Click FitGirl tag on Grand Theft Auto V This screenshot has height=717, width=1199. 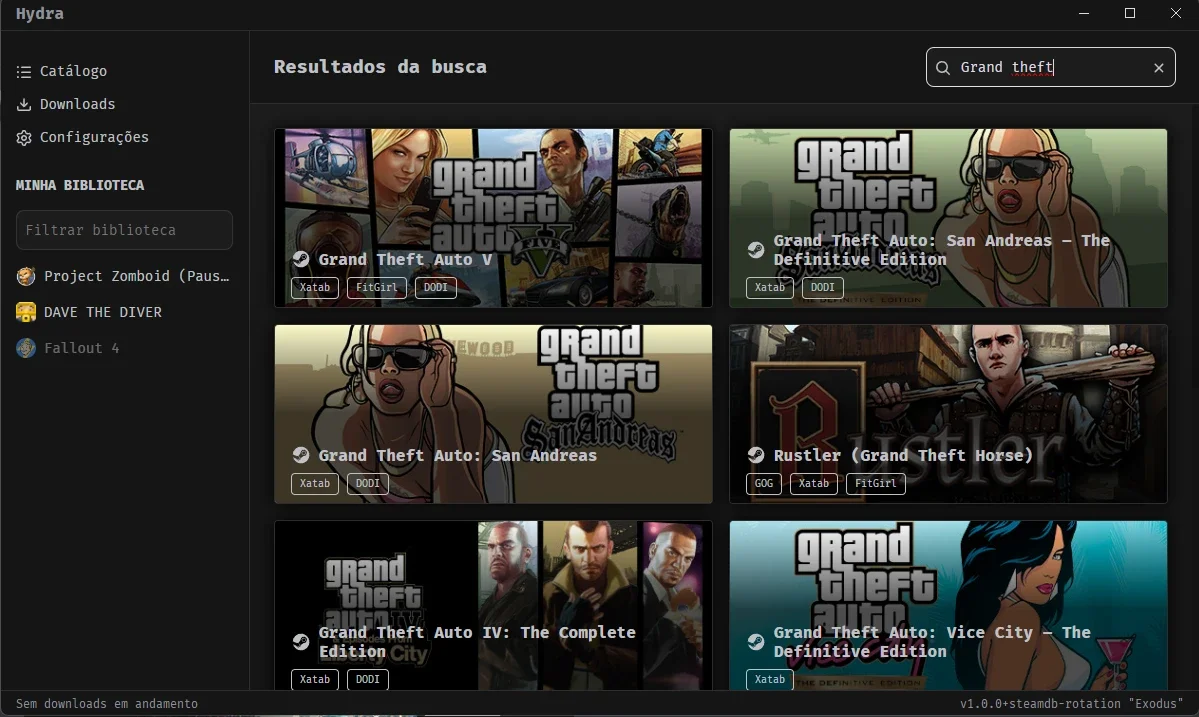click(376, 287)
